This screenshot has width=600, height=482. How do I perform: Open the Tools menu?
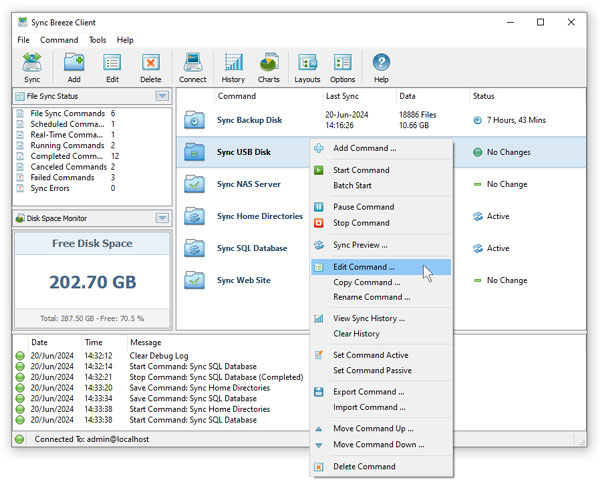click(x=98, y=40)
